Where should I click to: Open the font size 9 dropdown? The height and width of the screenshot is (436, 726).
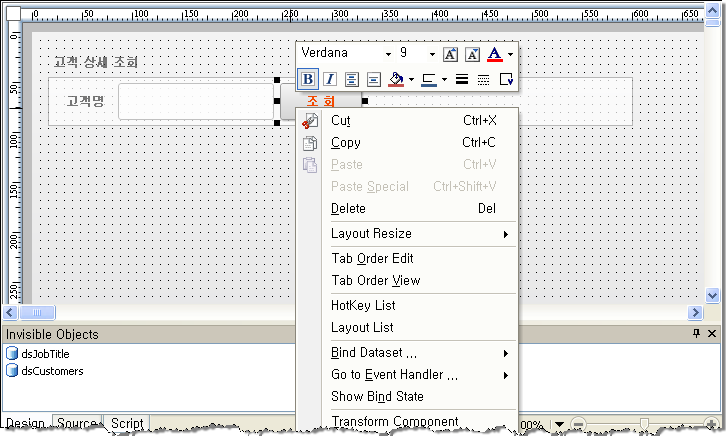tap(432, 53)
